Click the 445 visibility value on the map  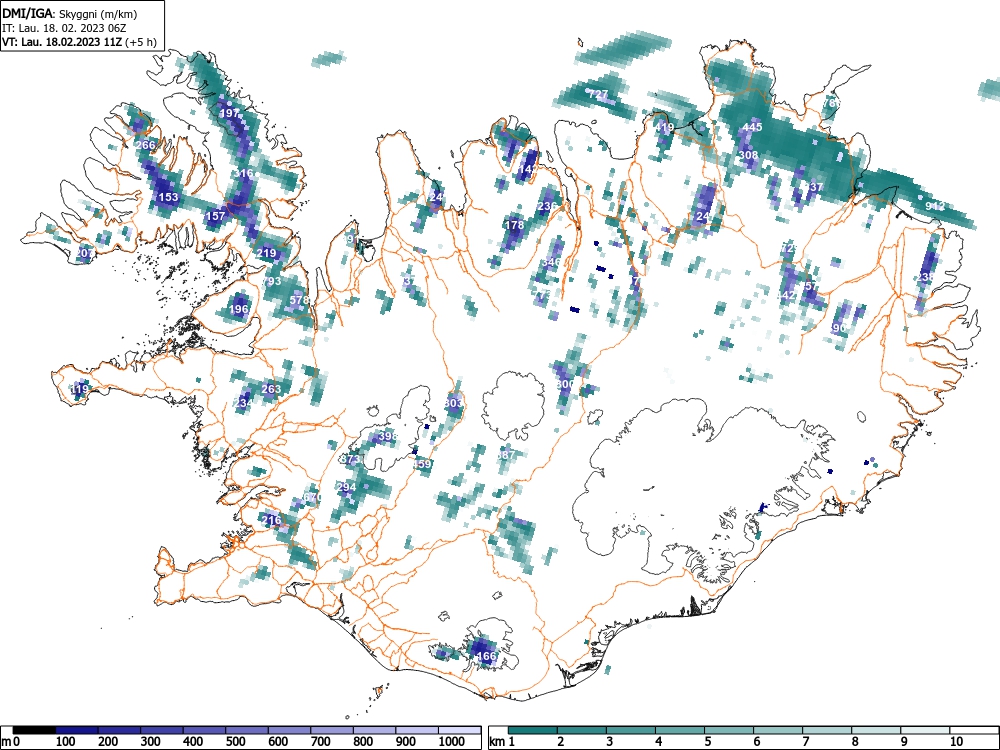[753, 128]
